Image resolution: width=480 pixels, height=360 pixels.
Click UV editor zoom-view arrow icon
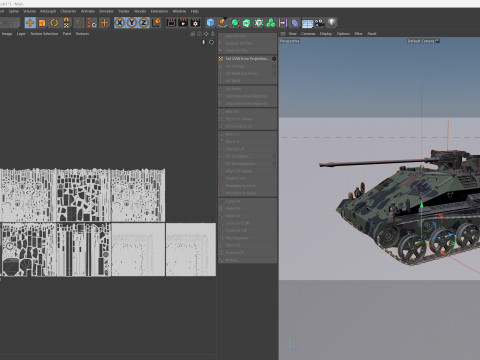pyautogui.click(x=213, y=34)
